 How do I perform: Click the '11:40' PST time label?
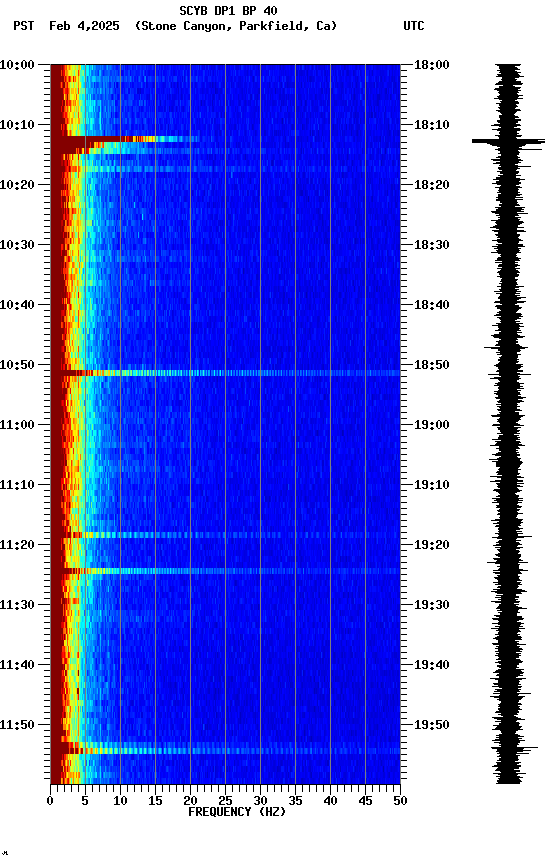[x=17, y=666]
